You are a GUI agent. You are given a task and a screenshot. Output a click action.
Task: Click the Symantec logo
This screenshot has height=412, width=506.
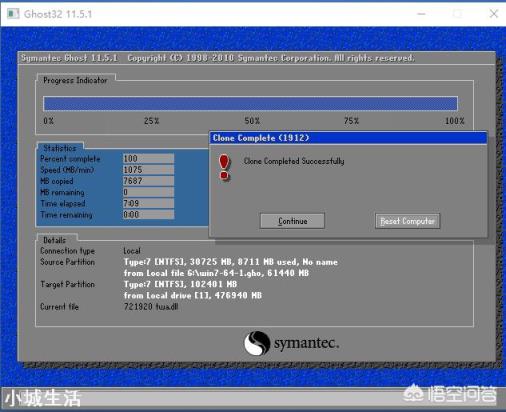(x=292, y=343)
